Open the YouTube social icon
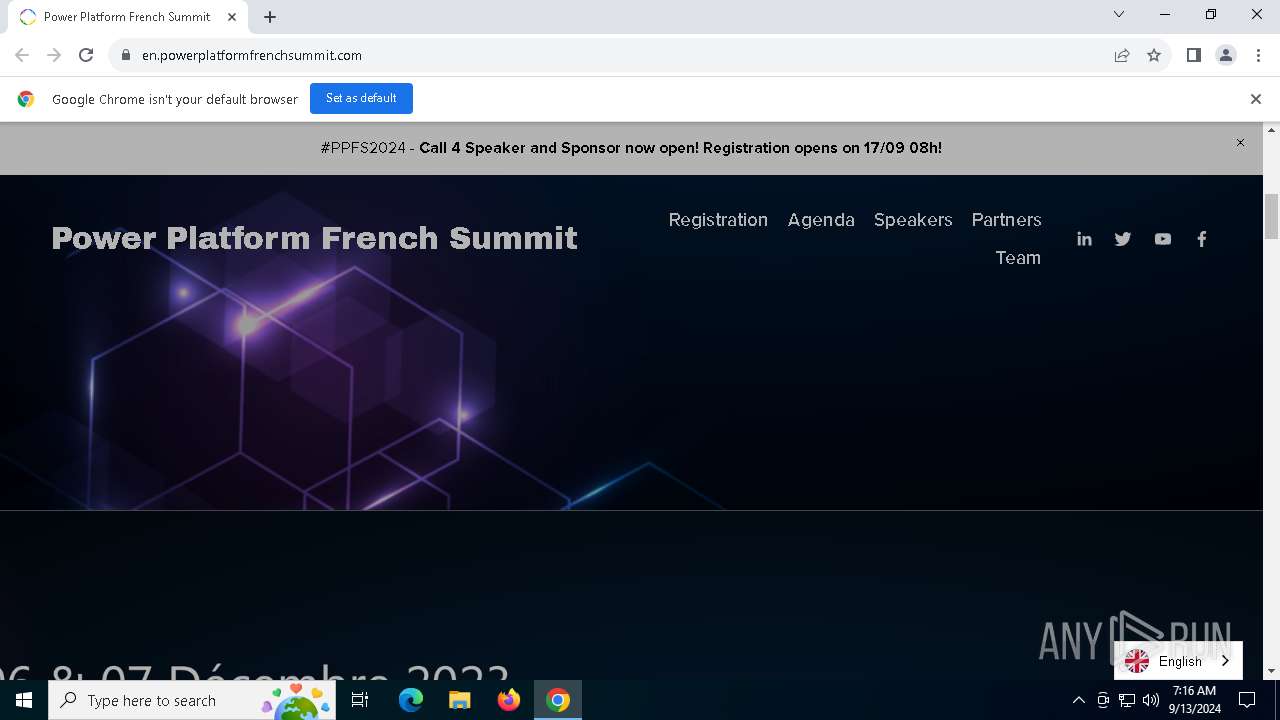 [1162, 239]
